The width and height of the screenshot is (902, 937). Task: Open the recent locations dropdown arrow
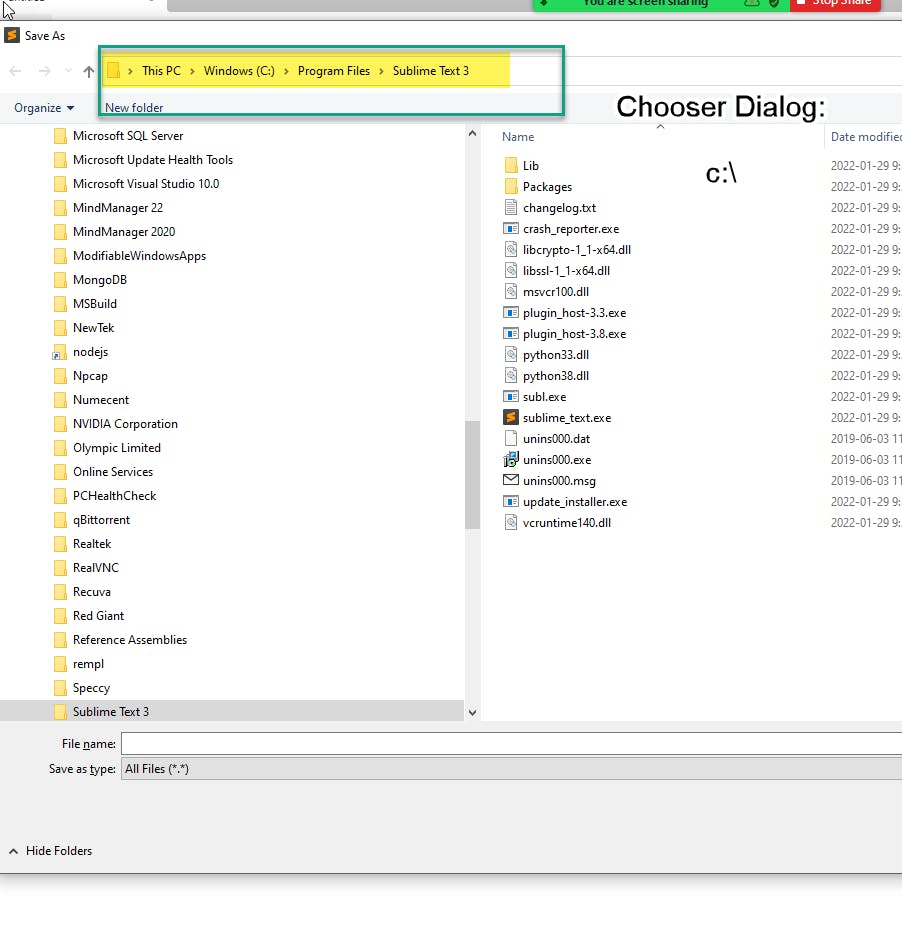click(x=68, y=71)
